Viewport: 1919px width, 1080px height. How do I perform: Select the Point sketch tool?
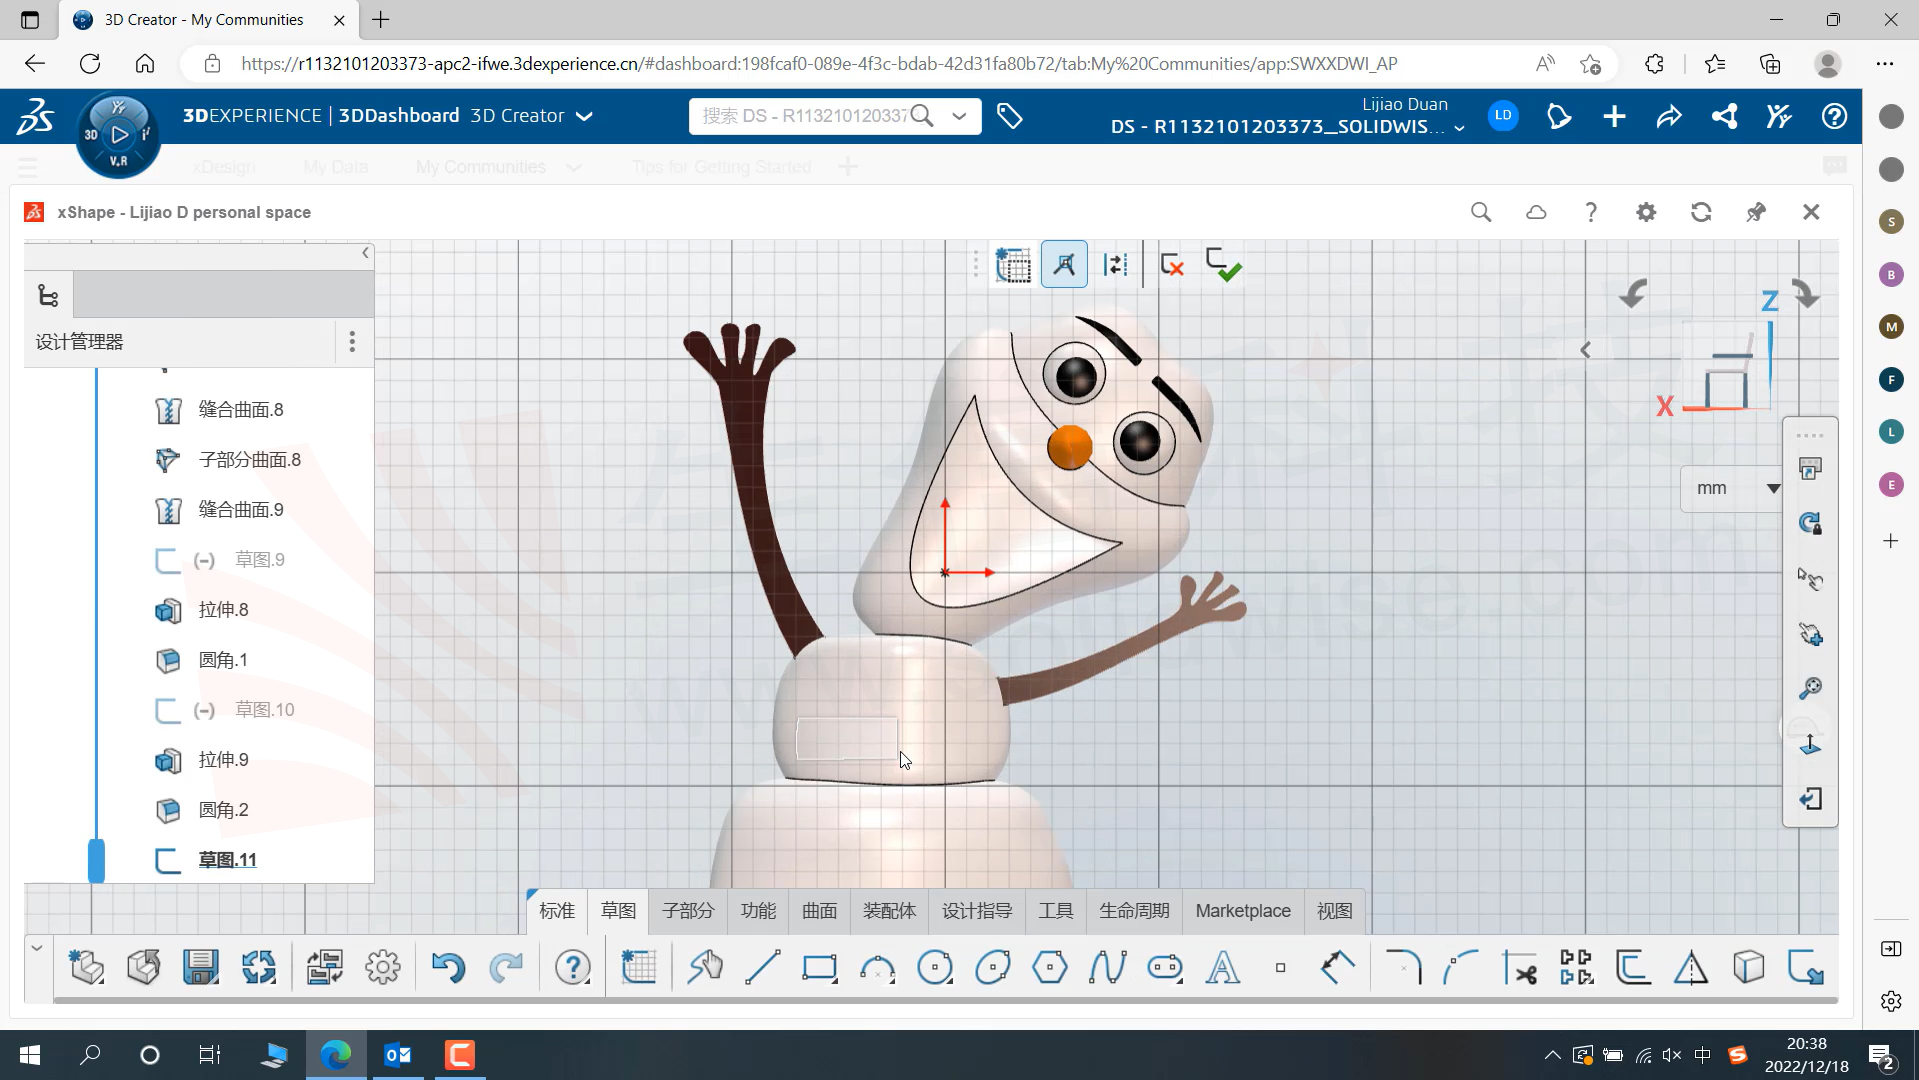coord(1280,967)
